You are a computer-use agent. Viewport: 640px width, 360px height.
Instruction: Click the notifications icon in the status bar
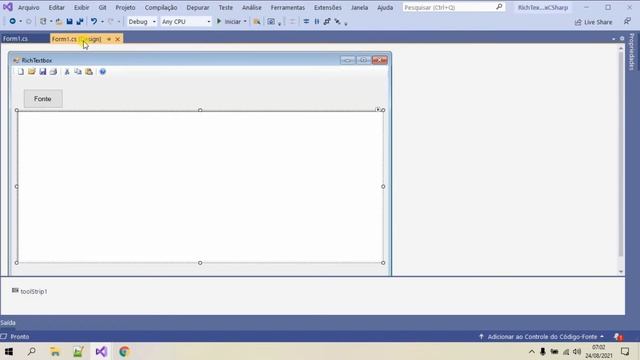point(618,337)
